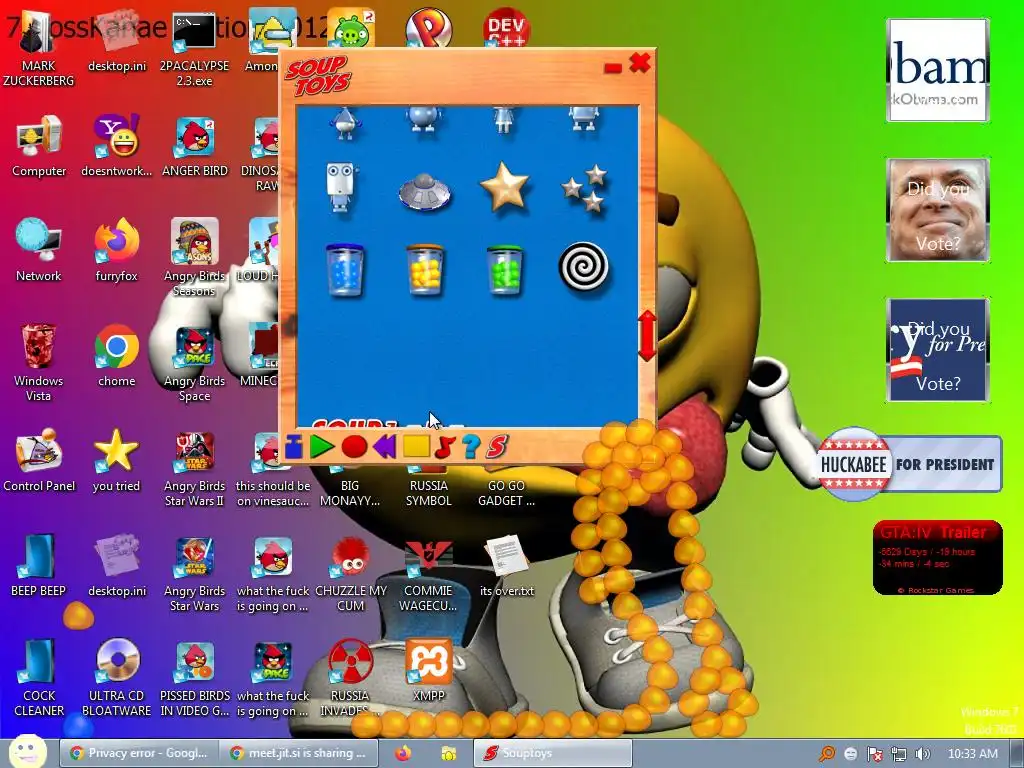Select the doesntwork Yahoo icon

pos(116,146)
